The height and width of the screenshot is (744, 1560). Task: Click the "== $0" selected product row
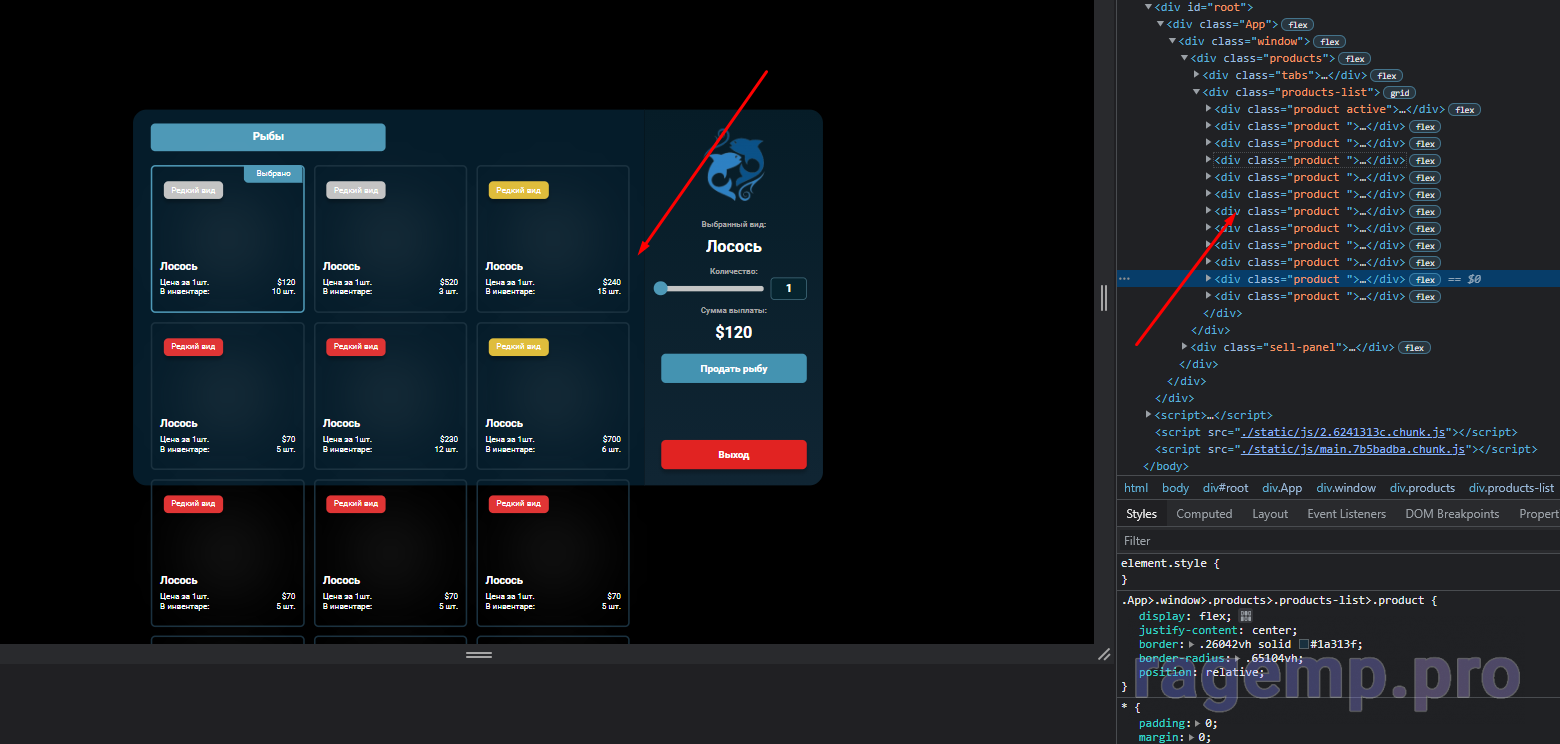coord(1338,279)
